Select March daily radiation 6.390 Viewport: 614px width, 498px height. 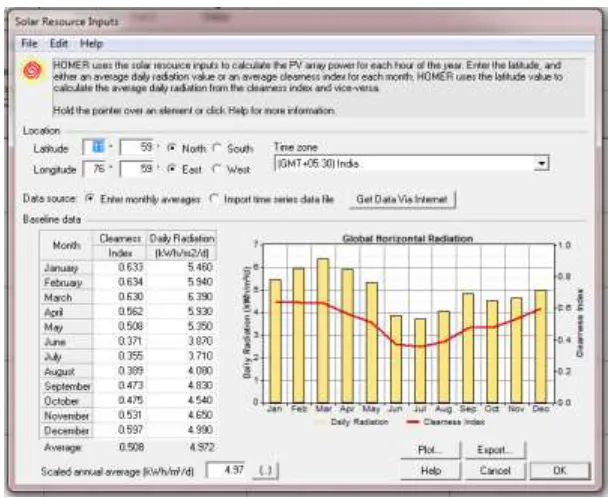181,297
